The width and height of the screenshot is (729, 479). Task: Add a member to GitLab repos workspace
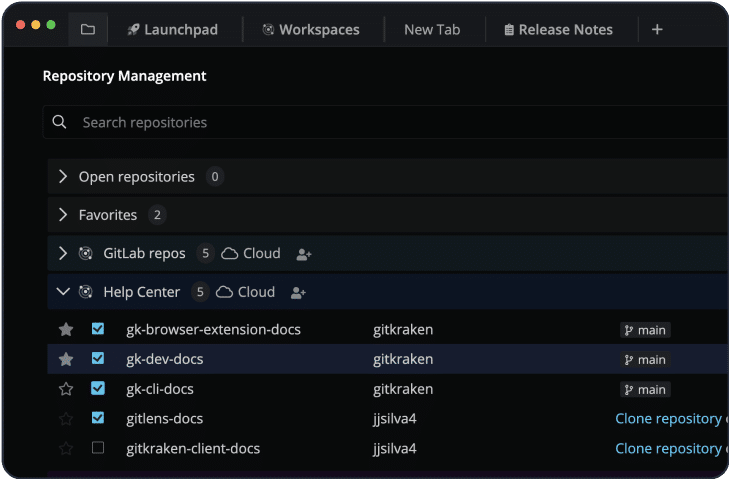[304, 254]
